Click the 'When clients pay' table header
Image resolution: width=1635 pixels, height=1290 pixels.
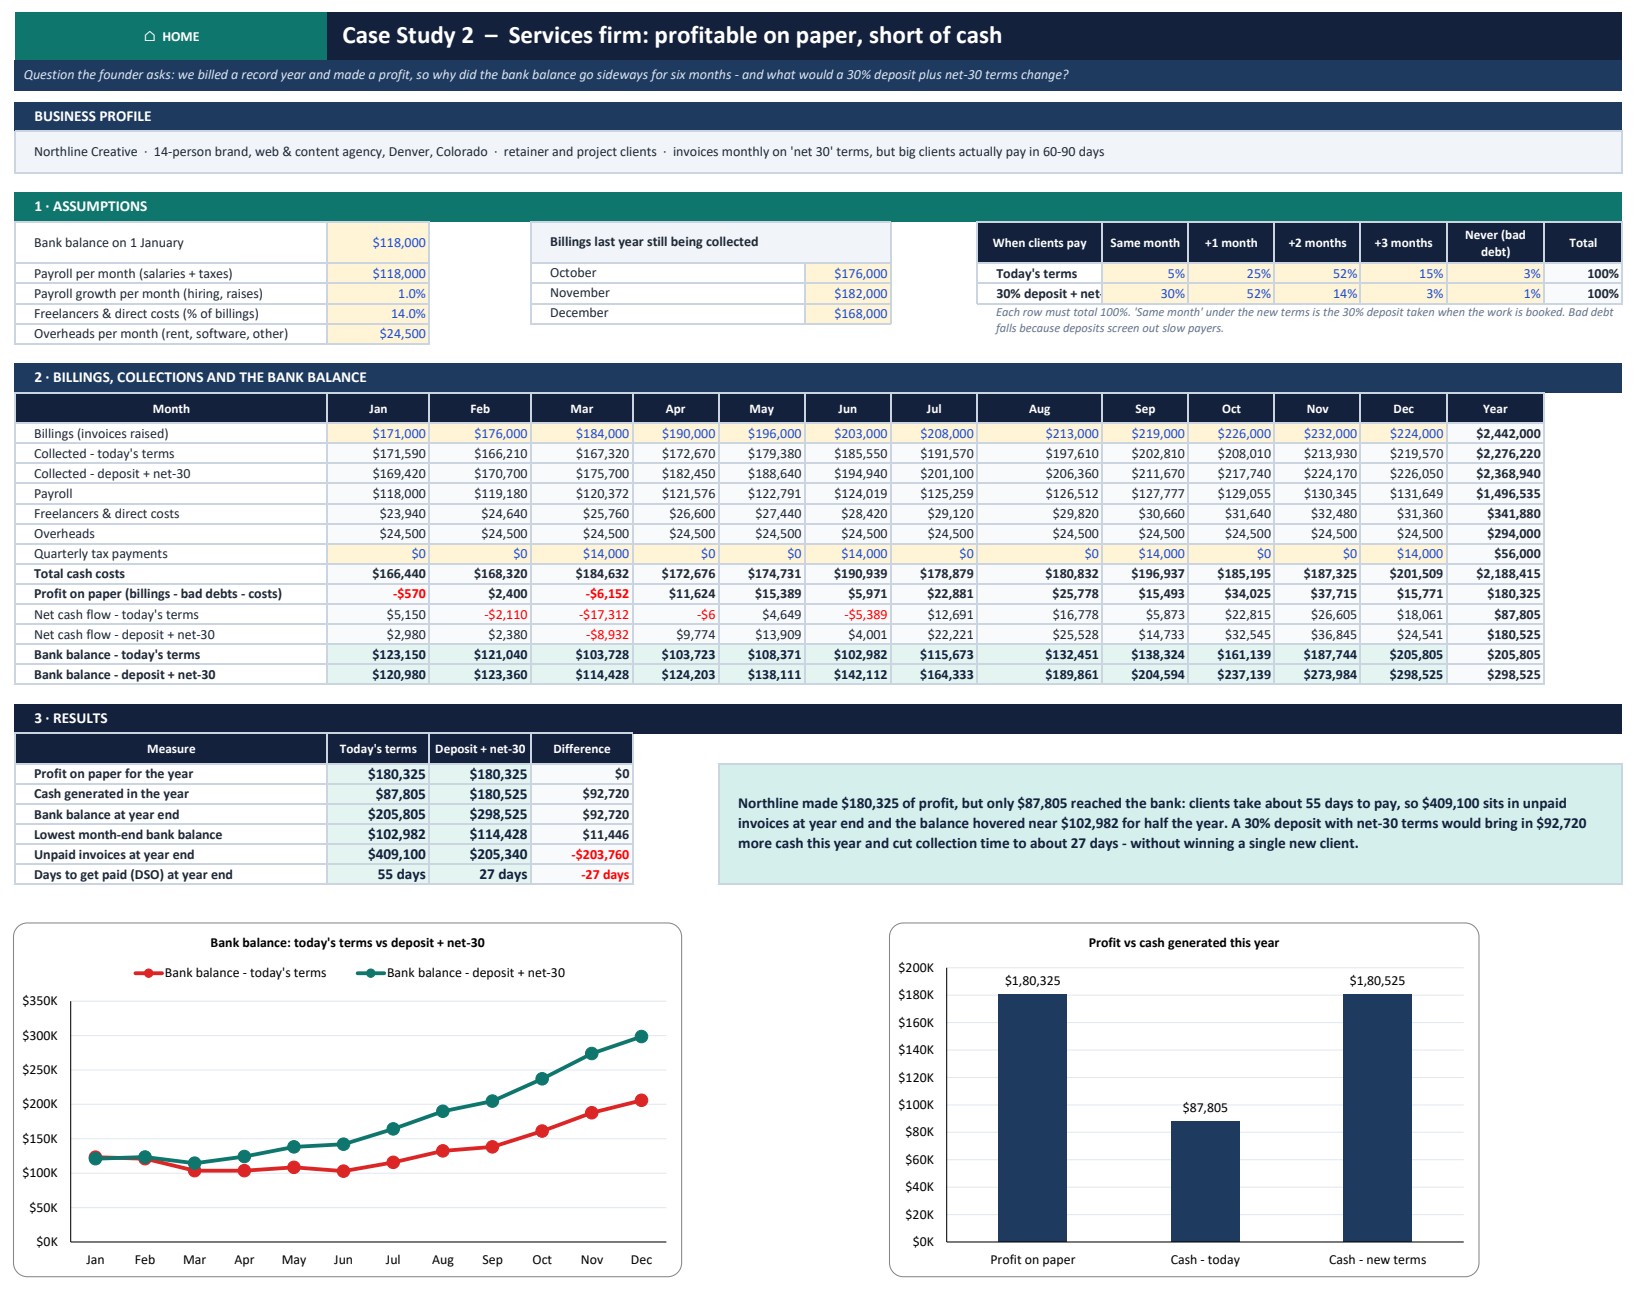pyautogui.click(x=1040, y=243)
